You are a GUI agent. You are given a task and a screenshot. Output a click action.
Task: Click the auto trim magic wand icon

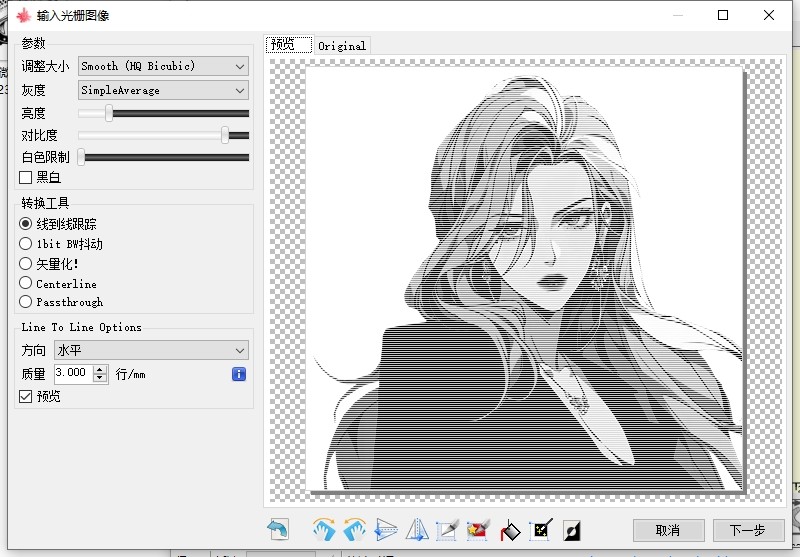click(541, 529)
